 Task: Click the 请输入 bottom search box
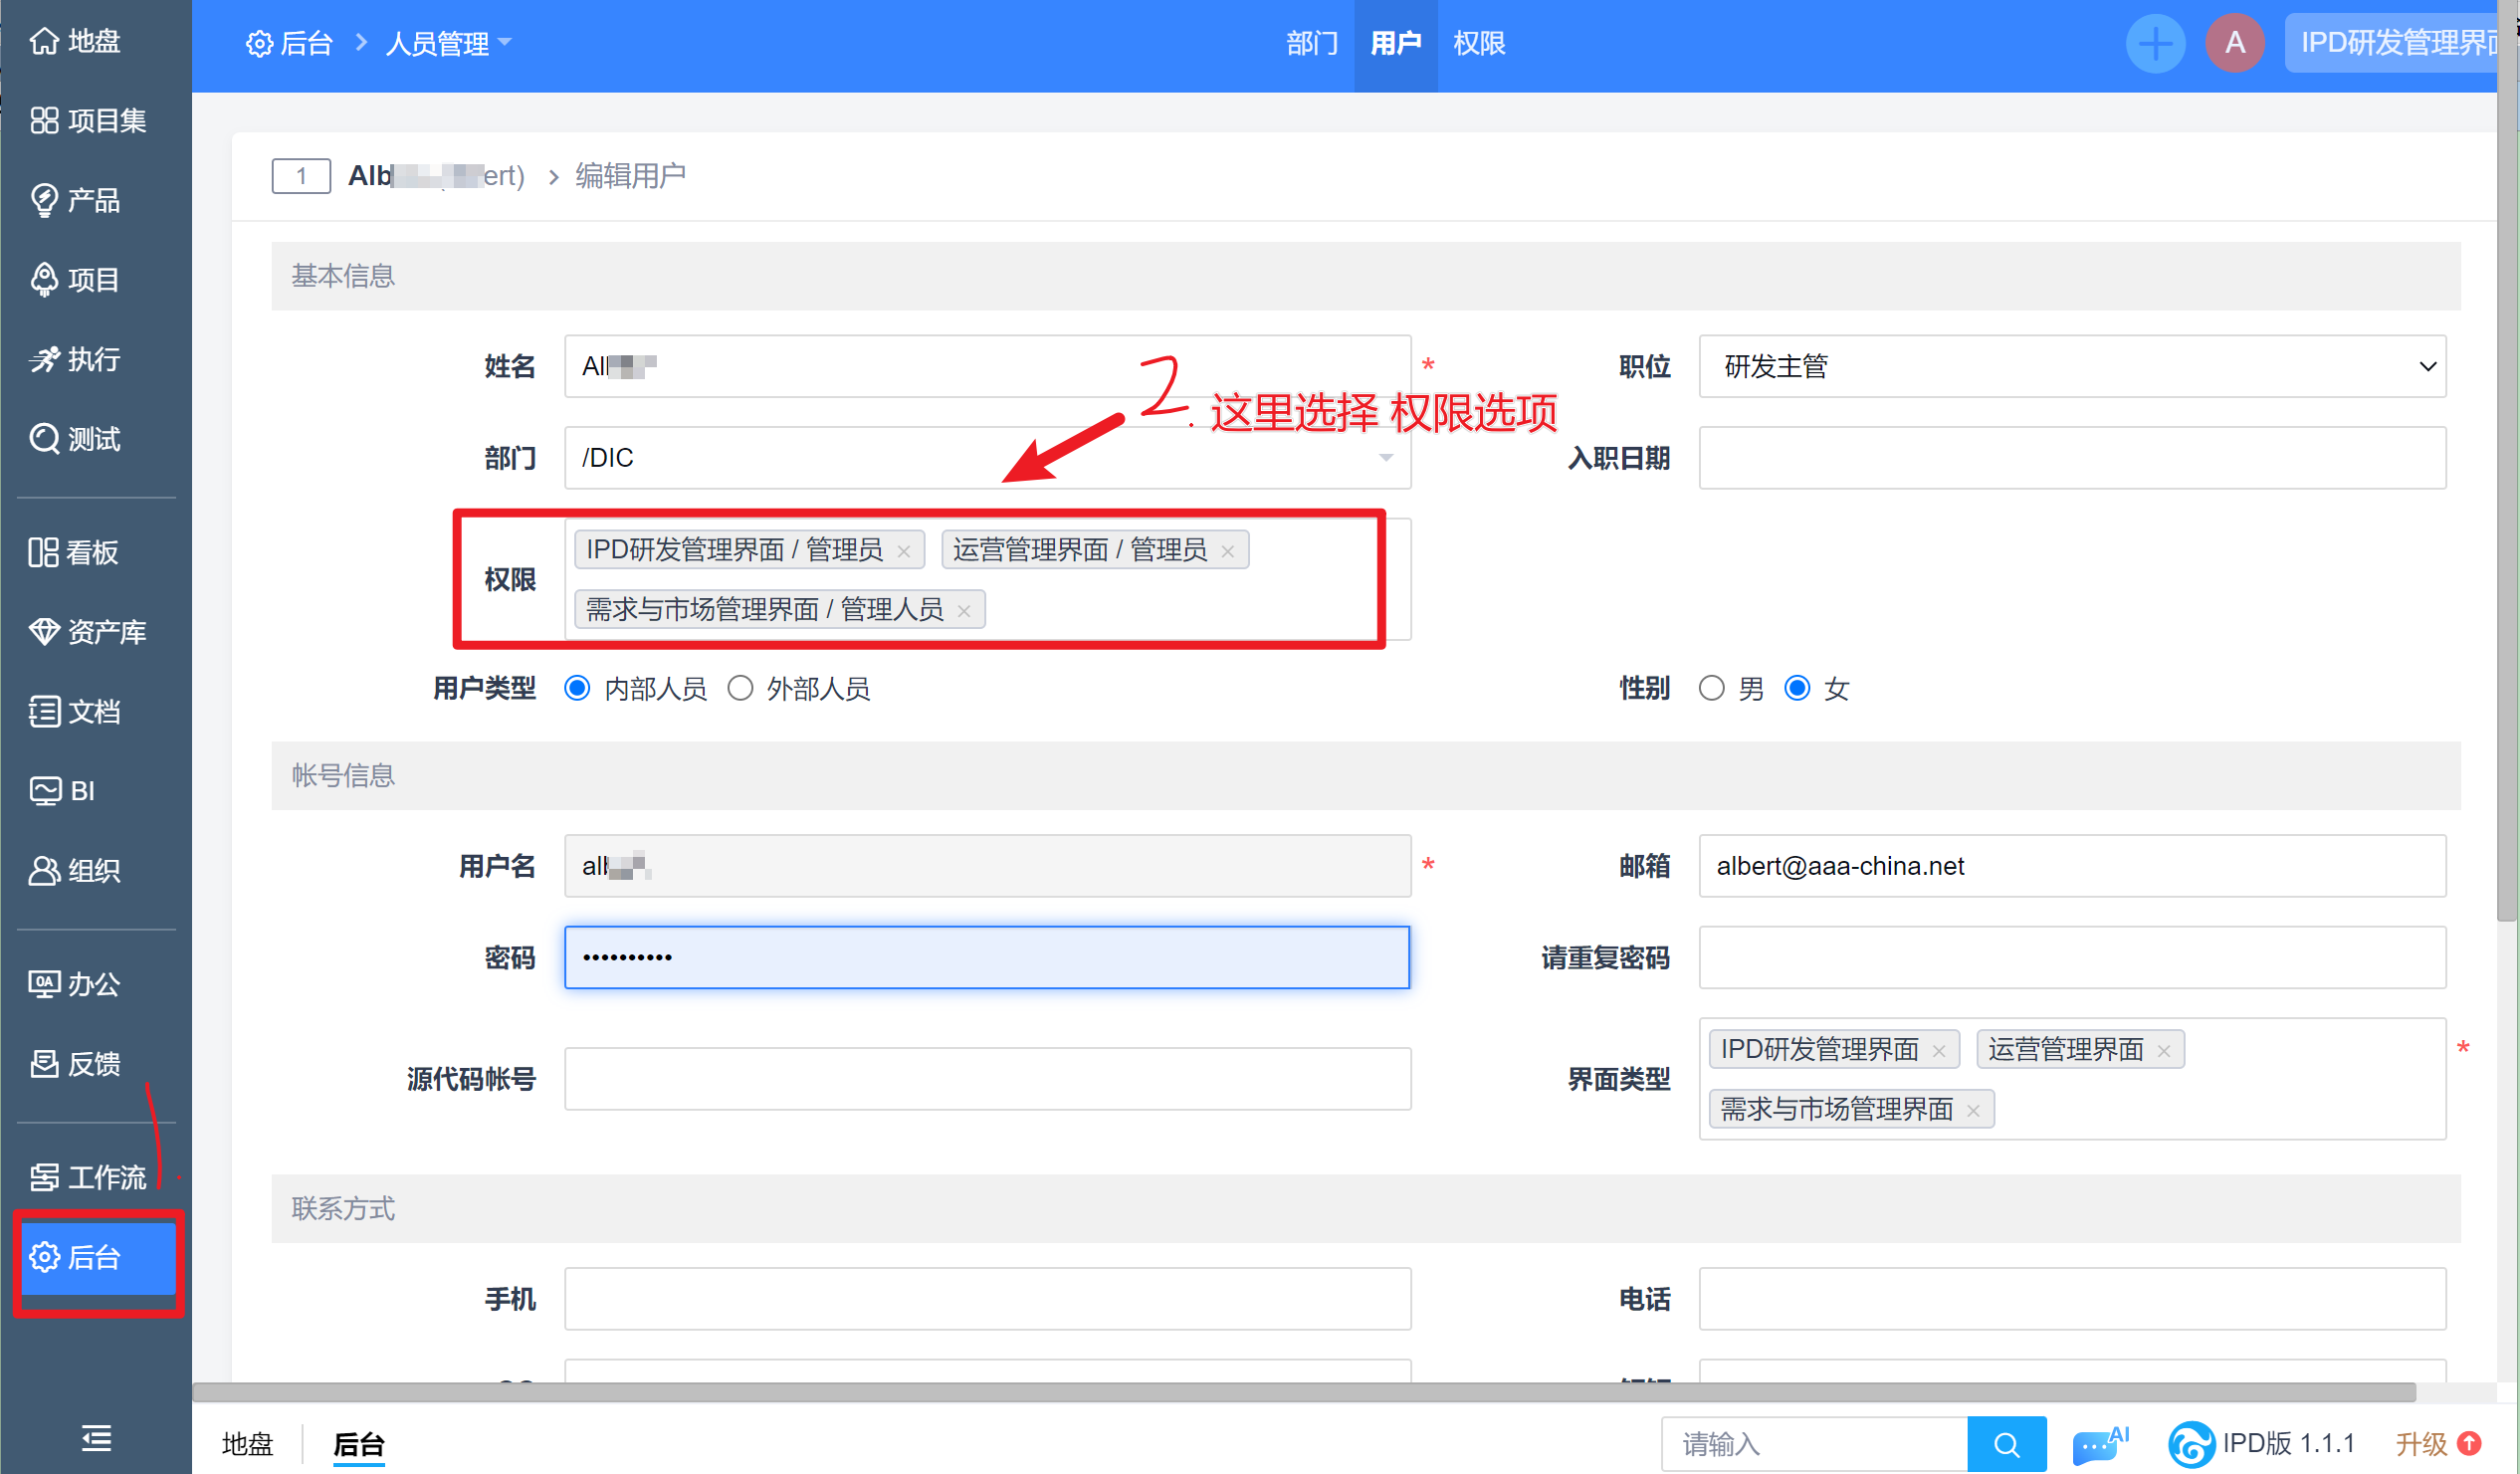point(1814,1444)
